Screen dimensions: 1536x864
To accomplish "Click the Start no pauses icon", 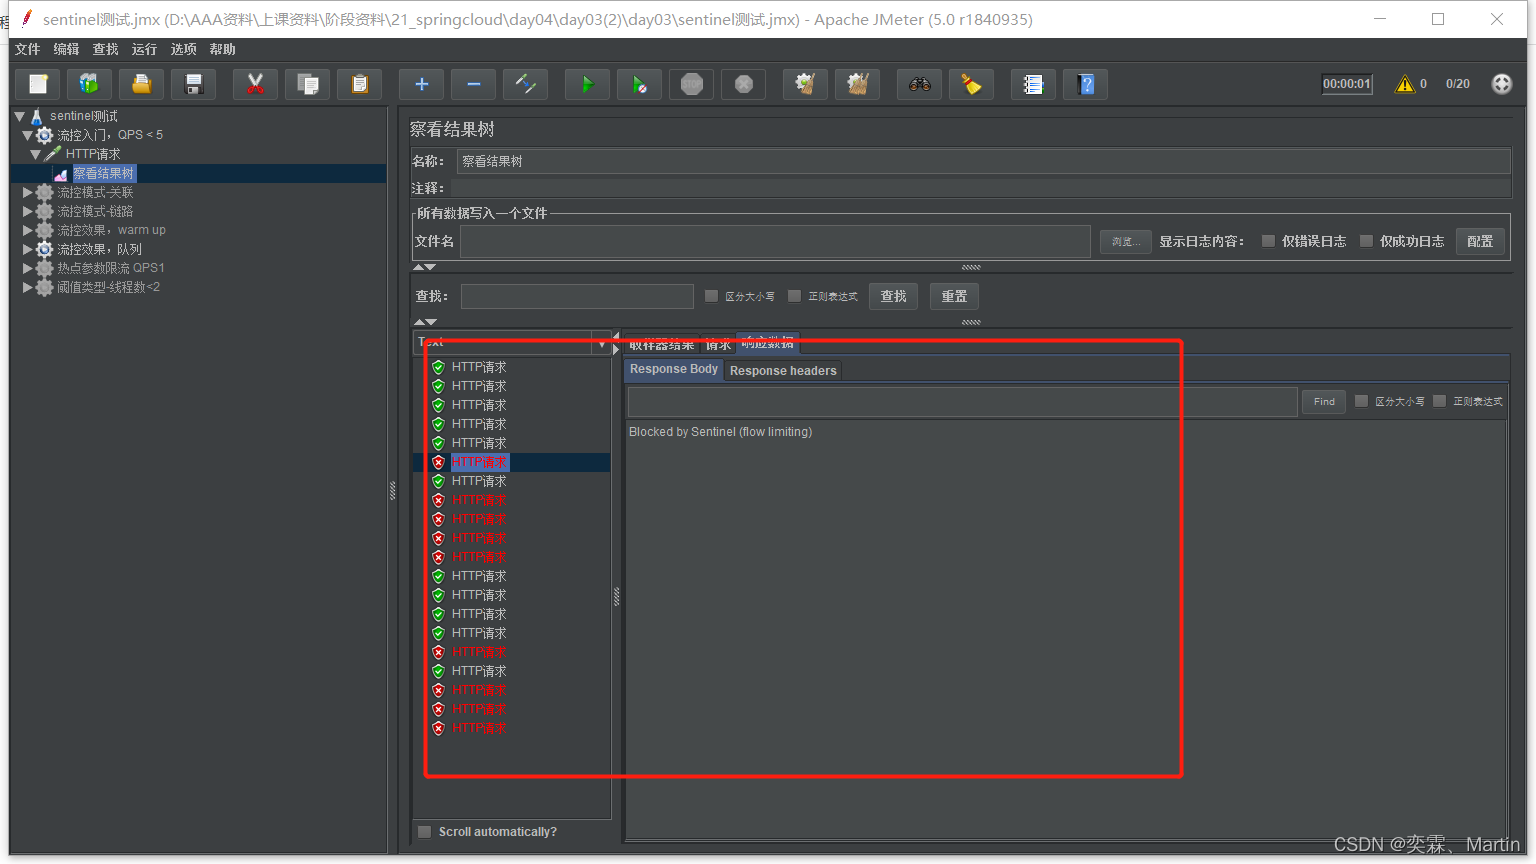I will pyautogui.click(x=639, y=85).
